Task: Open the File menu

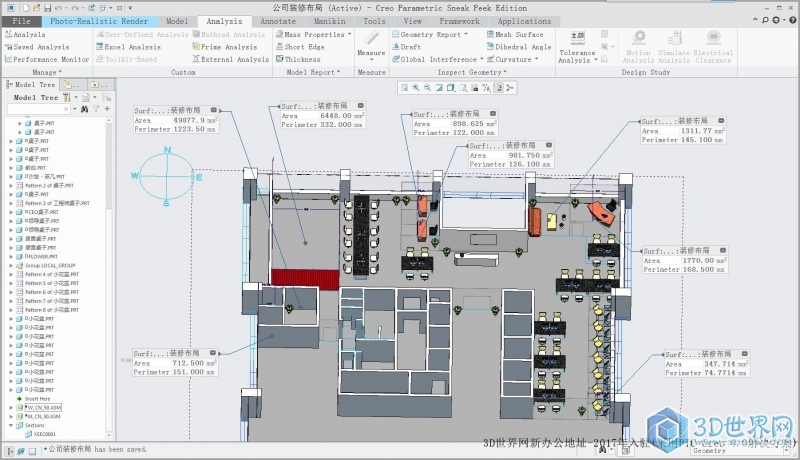Action: [x=21, y=21]
